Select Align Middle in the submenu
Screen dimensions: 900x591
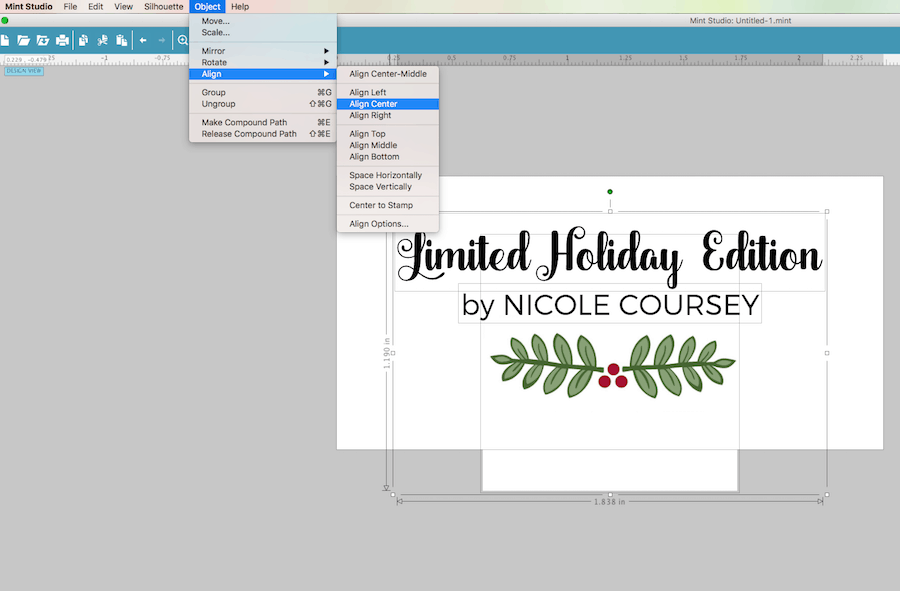[388, 145]
